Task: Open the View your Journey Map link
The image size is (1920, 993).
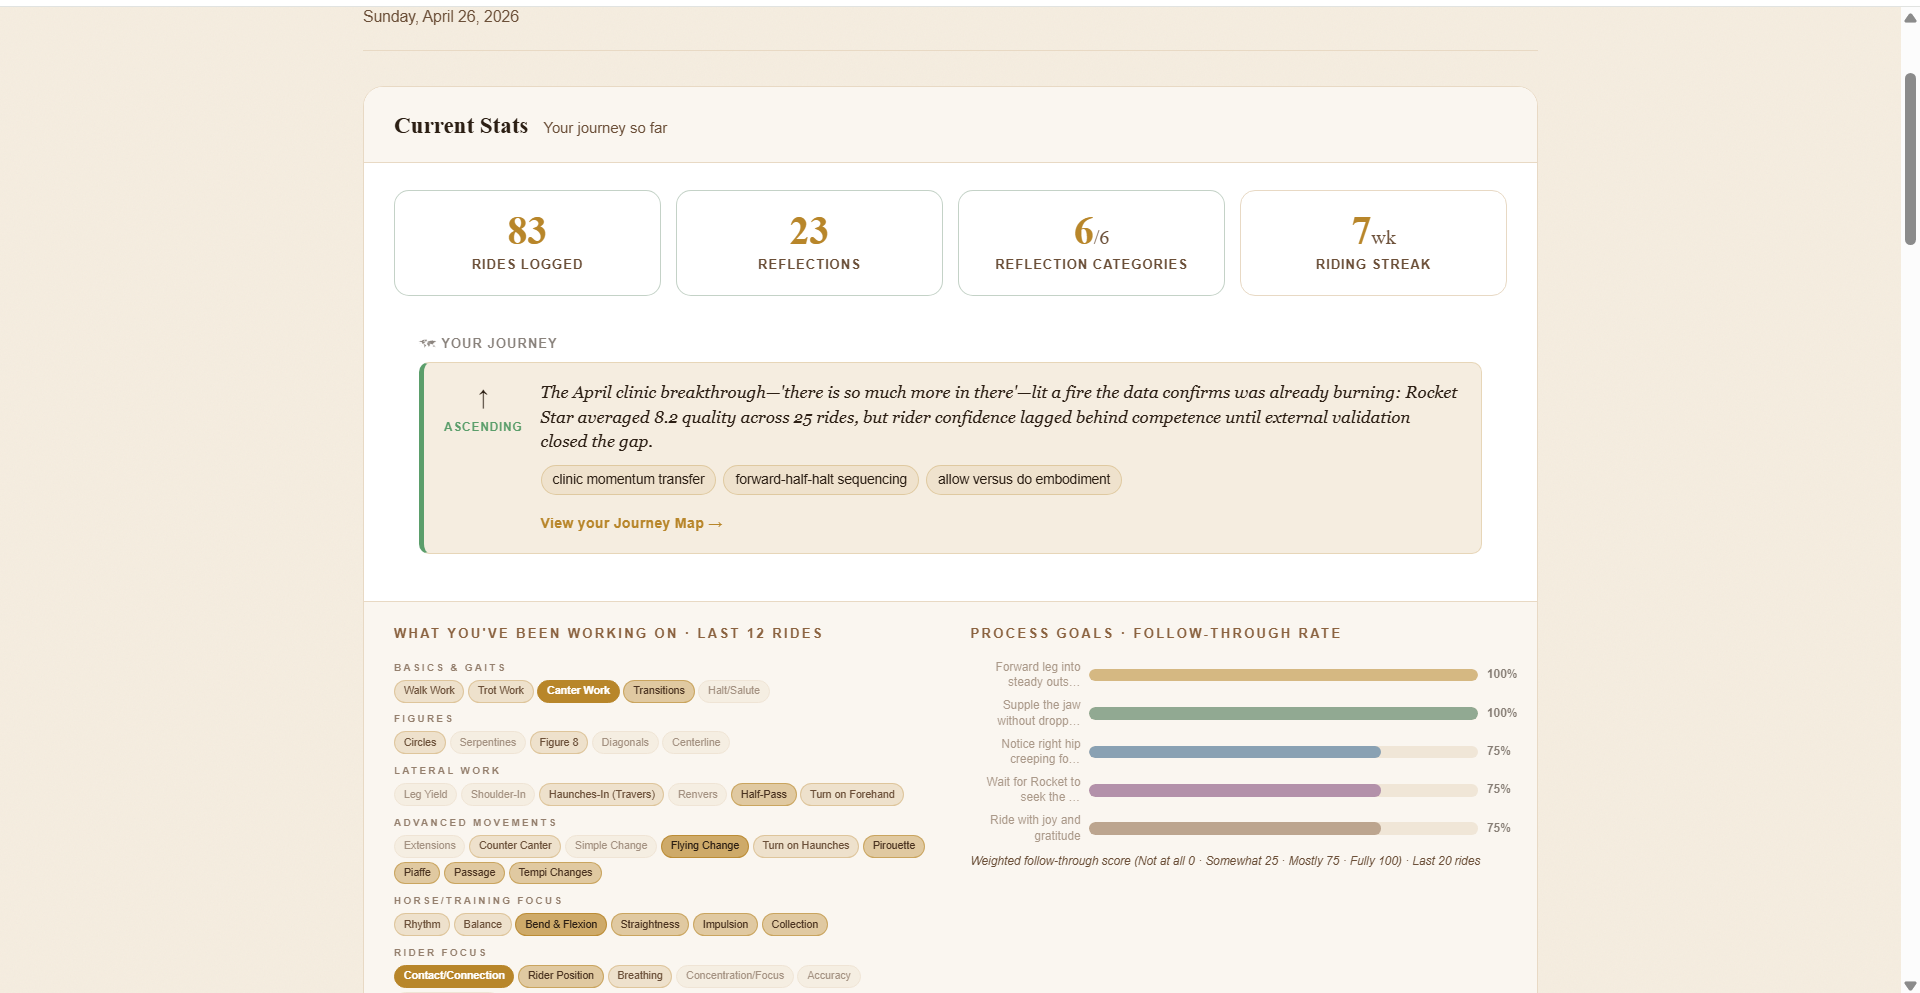Action: pos(631,523)
